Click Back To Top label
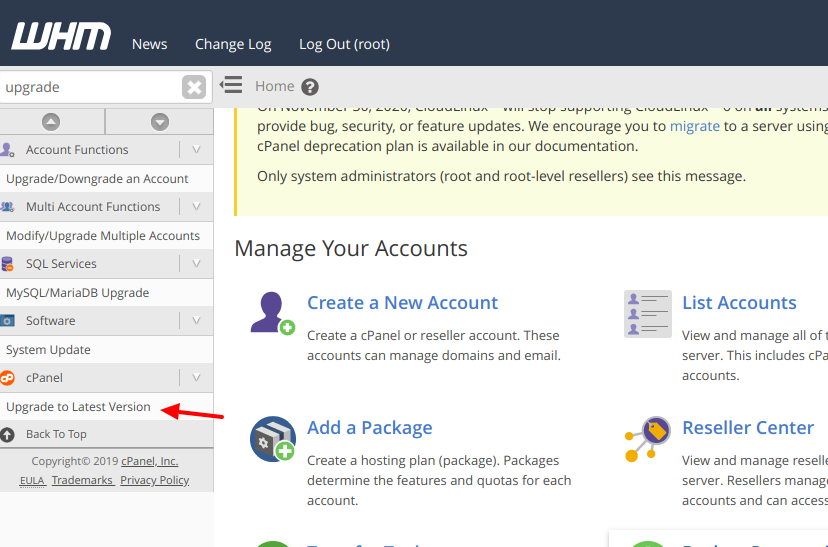Screen dimensions: 828x547 (56, 434)
